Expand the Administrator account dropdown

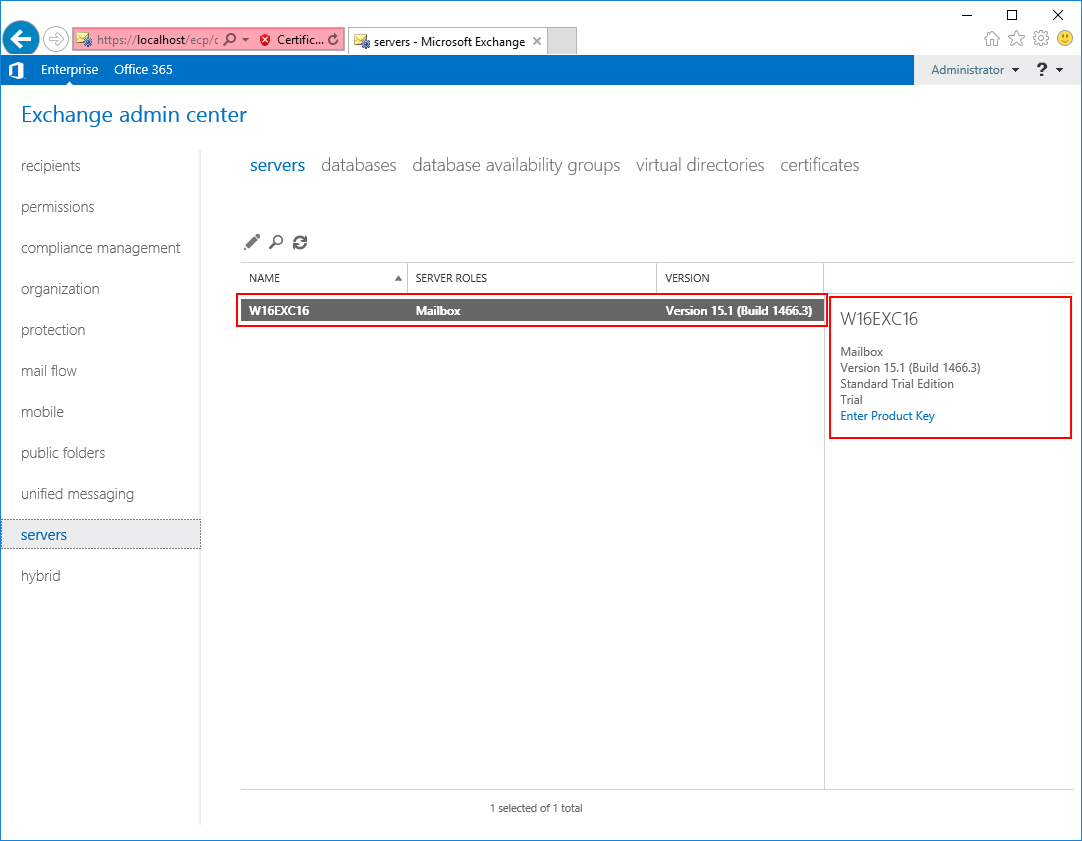point(974,70)
